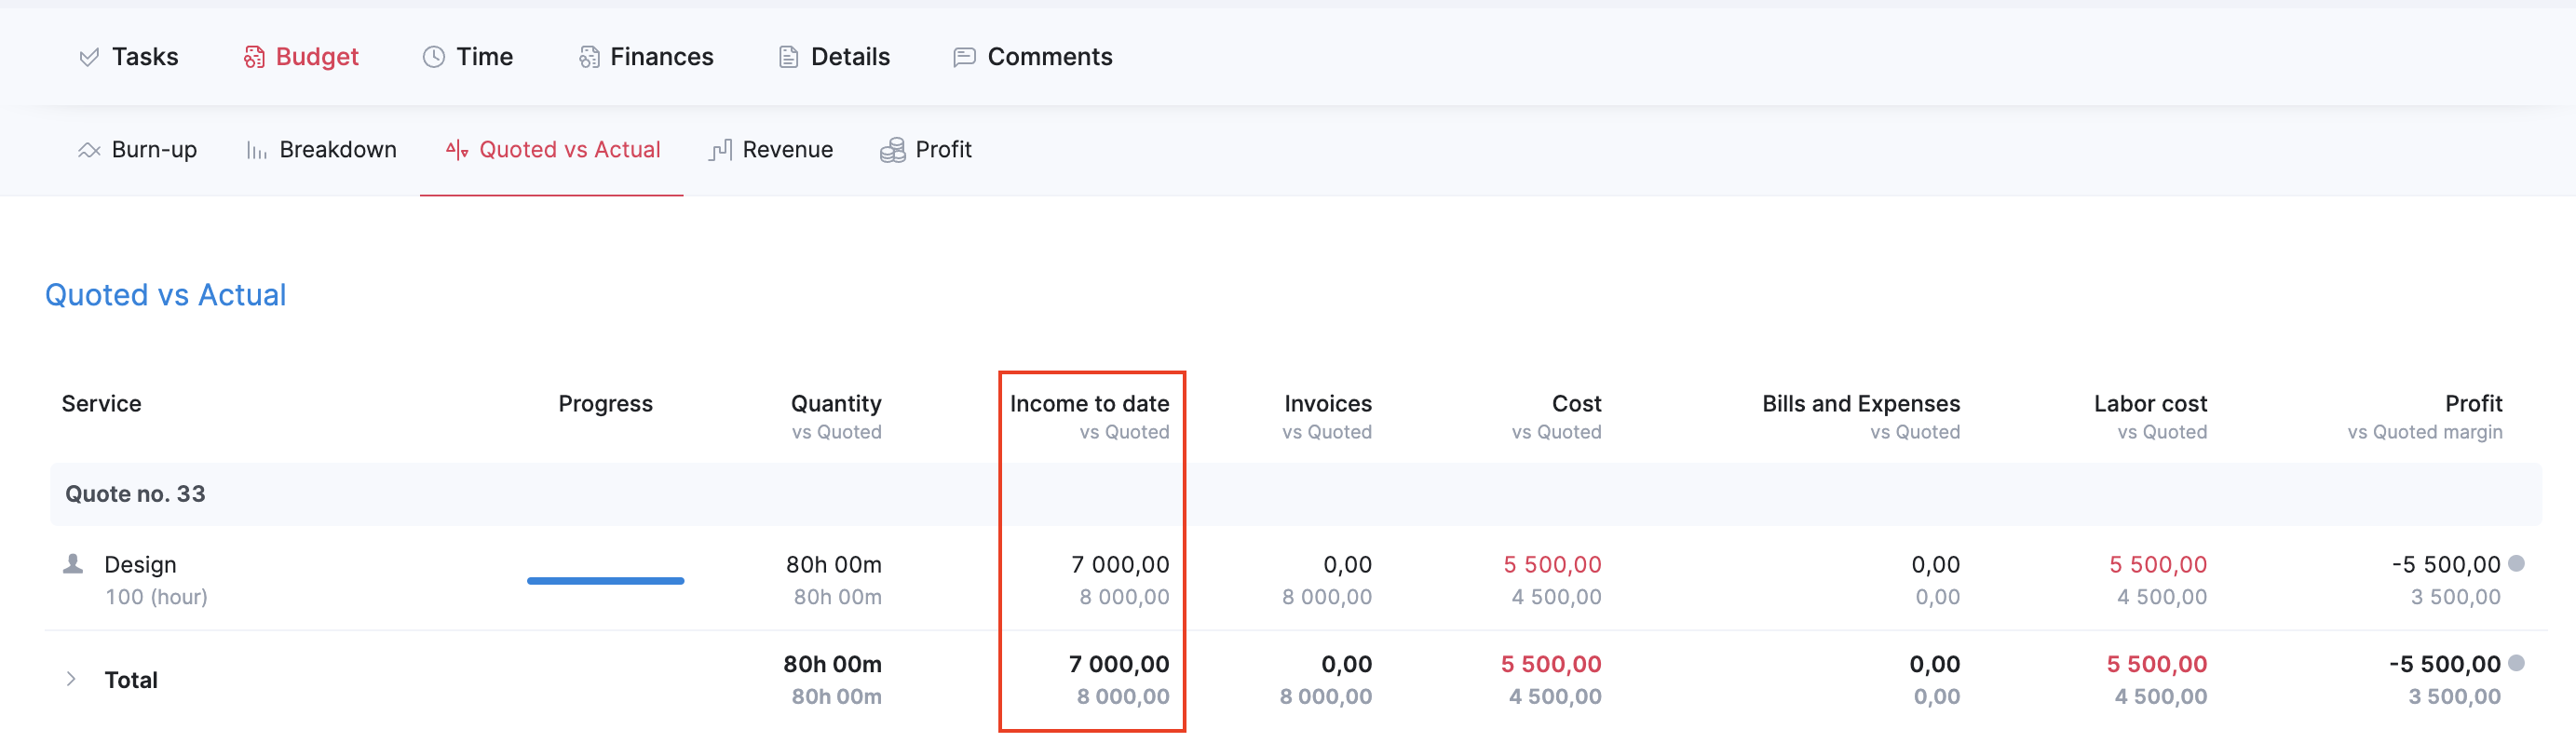The image size is (2576, 756).
Task: Open the Budget tab
Action: pos(301,57)
